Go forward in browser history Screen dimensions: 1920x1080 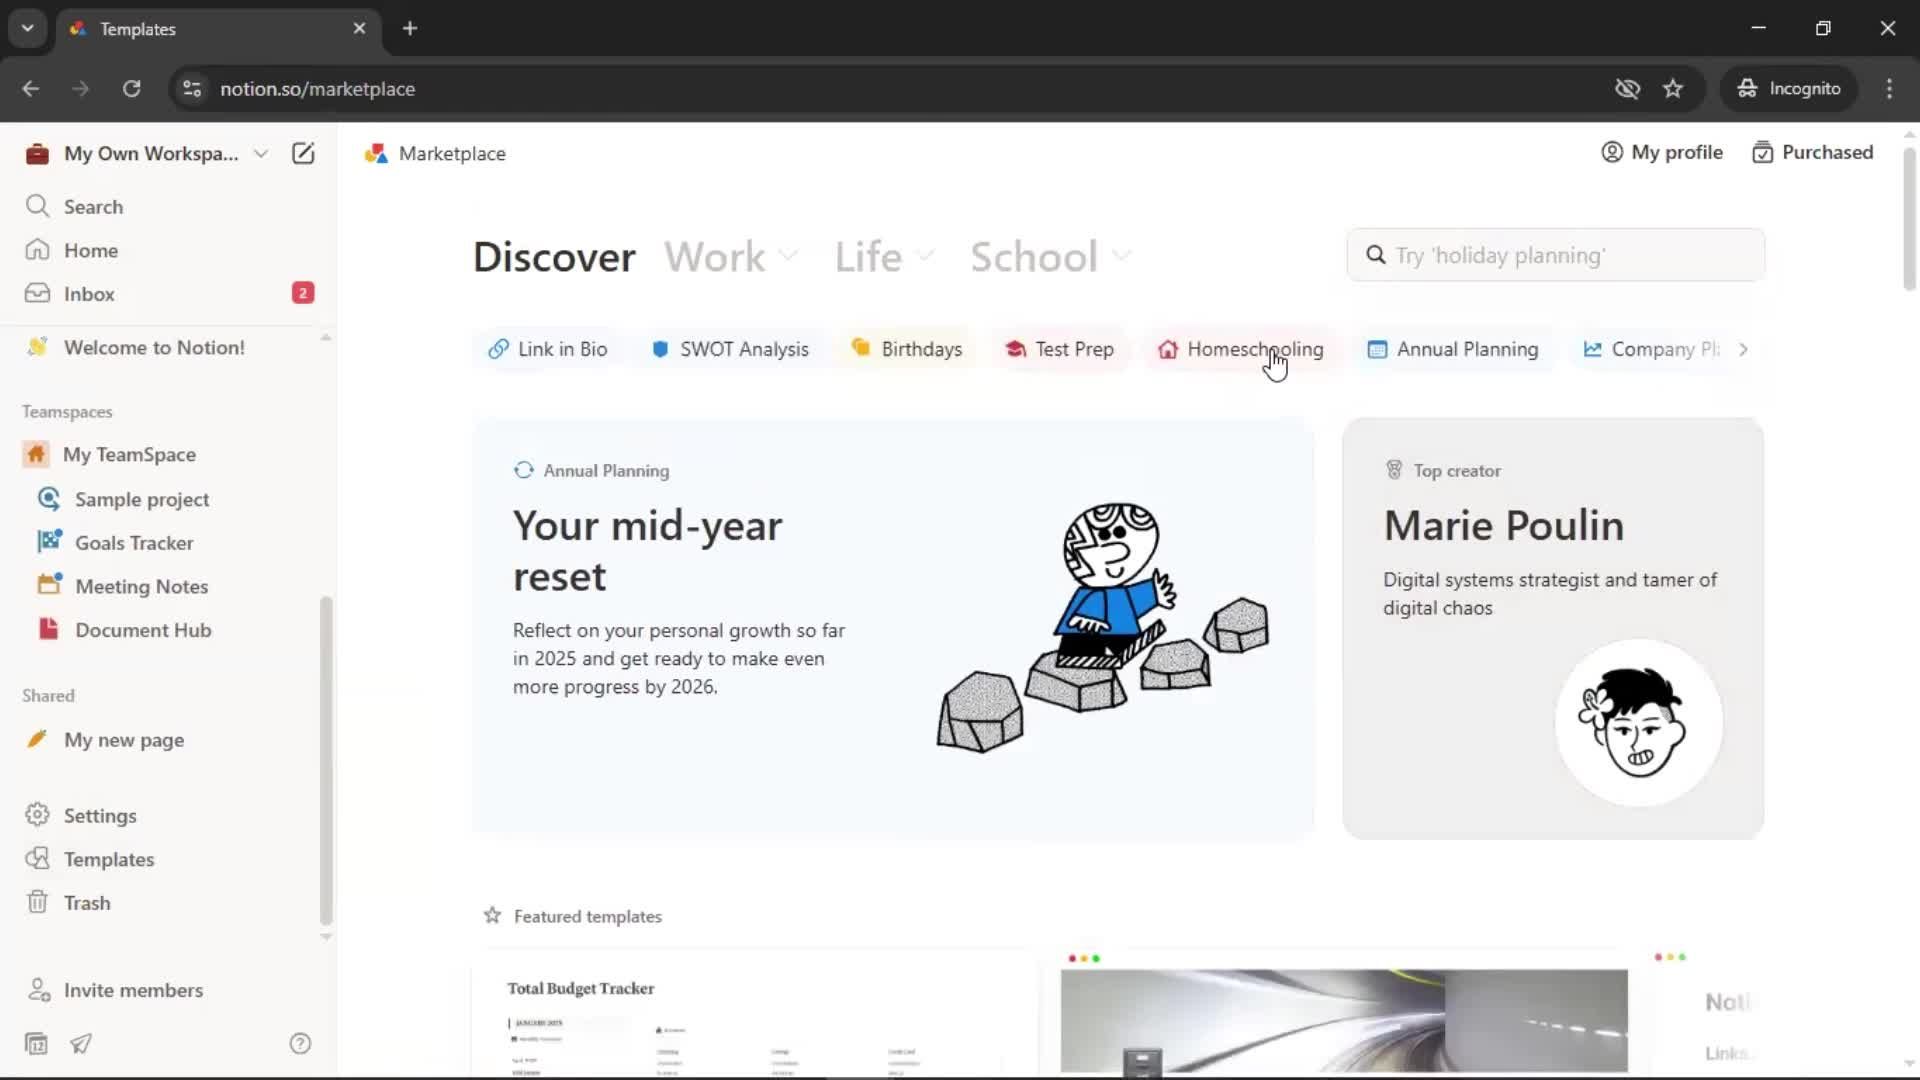click(x=80, y=89)
